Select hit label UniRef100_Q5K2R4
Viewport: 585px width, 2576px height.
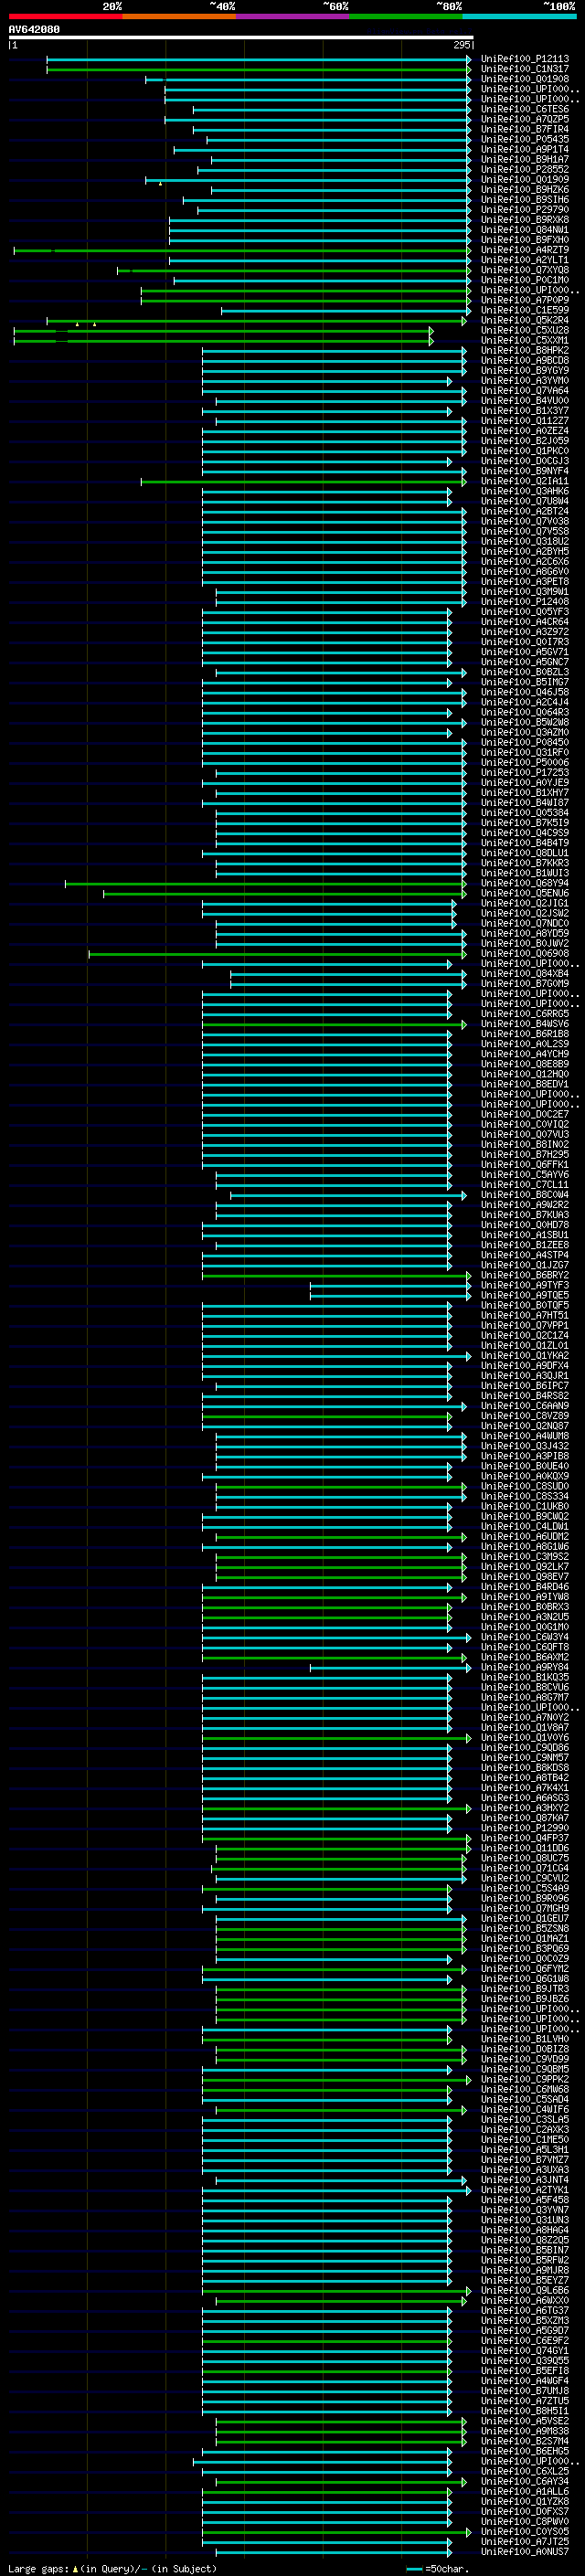pos(525,321)
